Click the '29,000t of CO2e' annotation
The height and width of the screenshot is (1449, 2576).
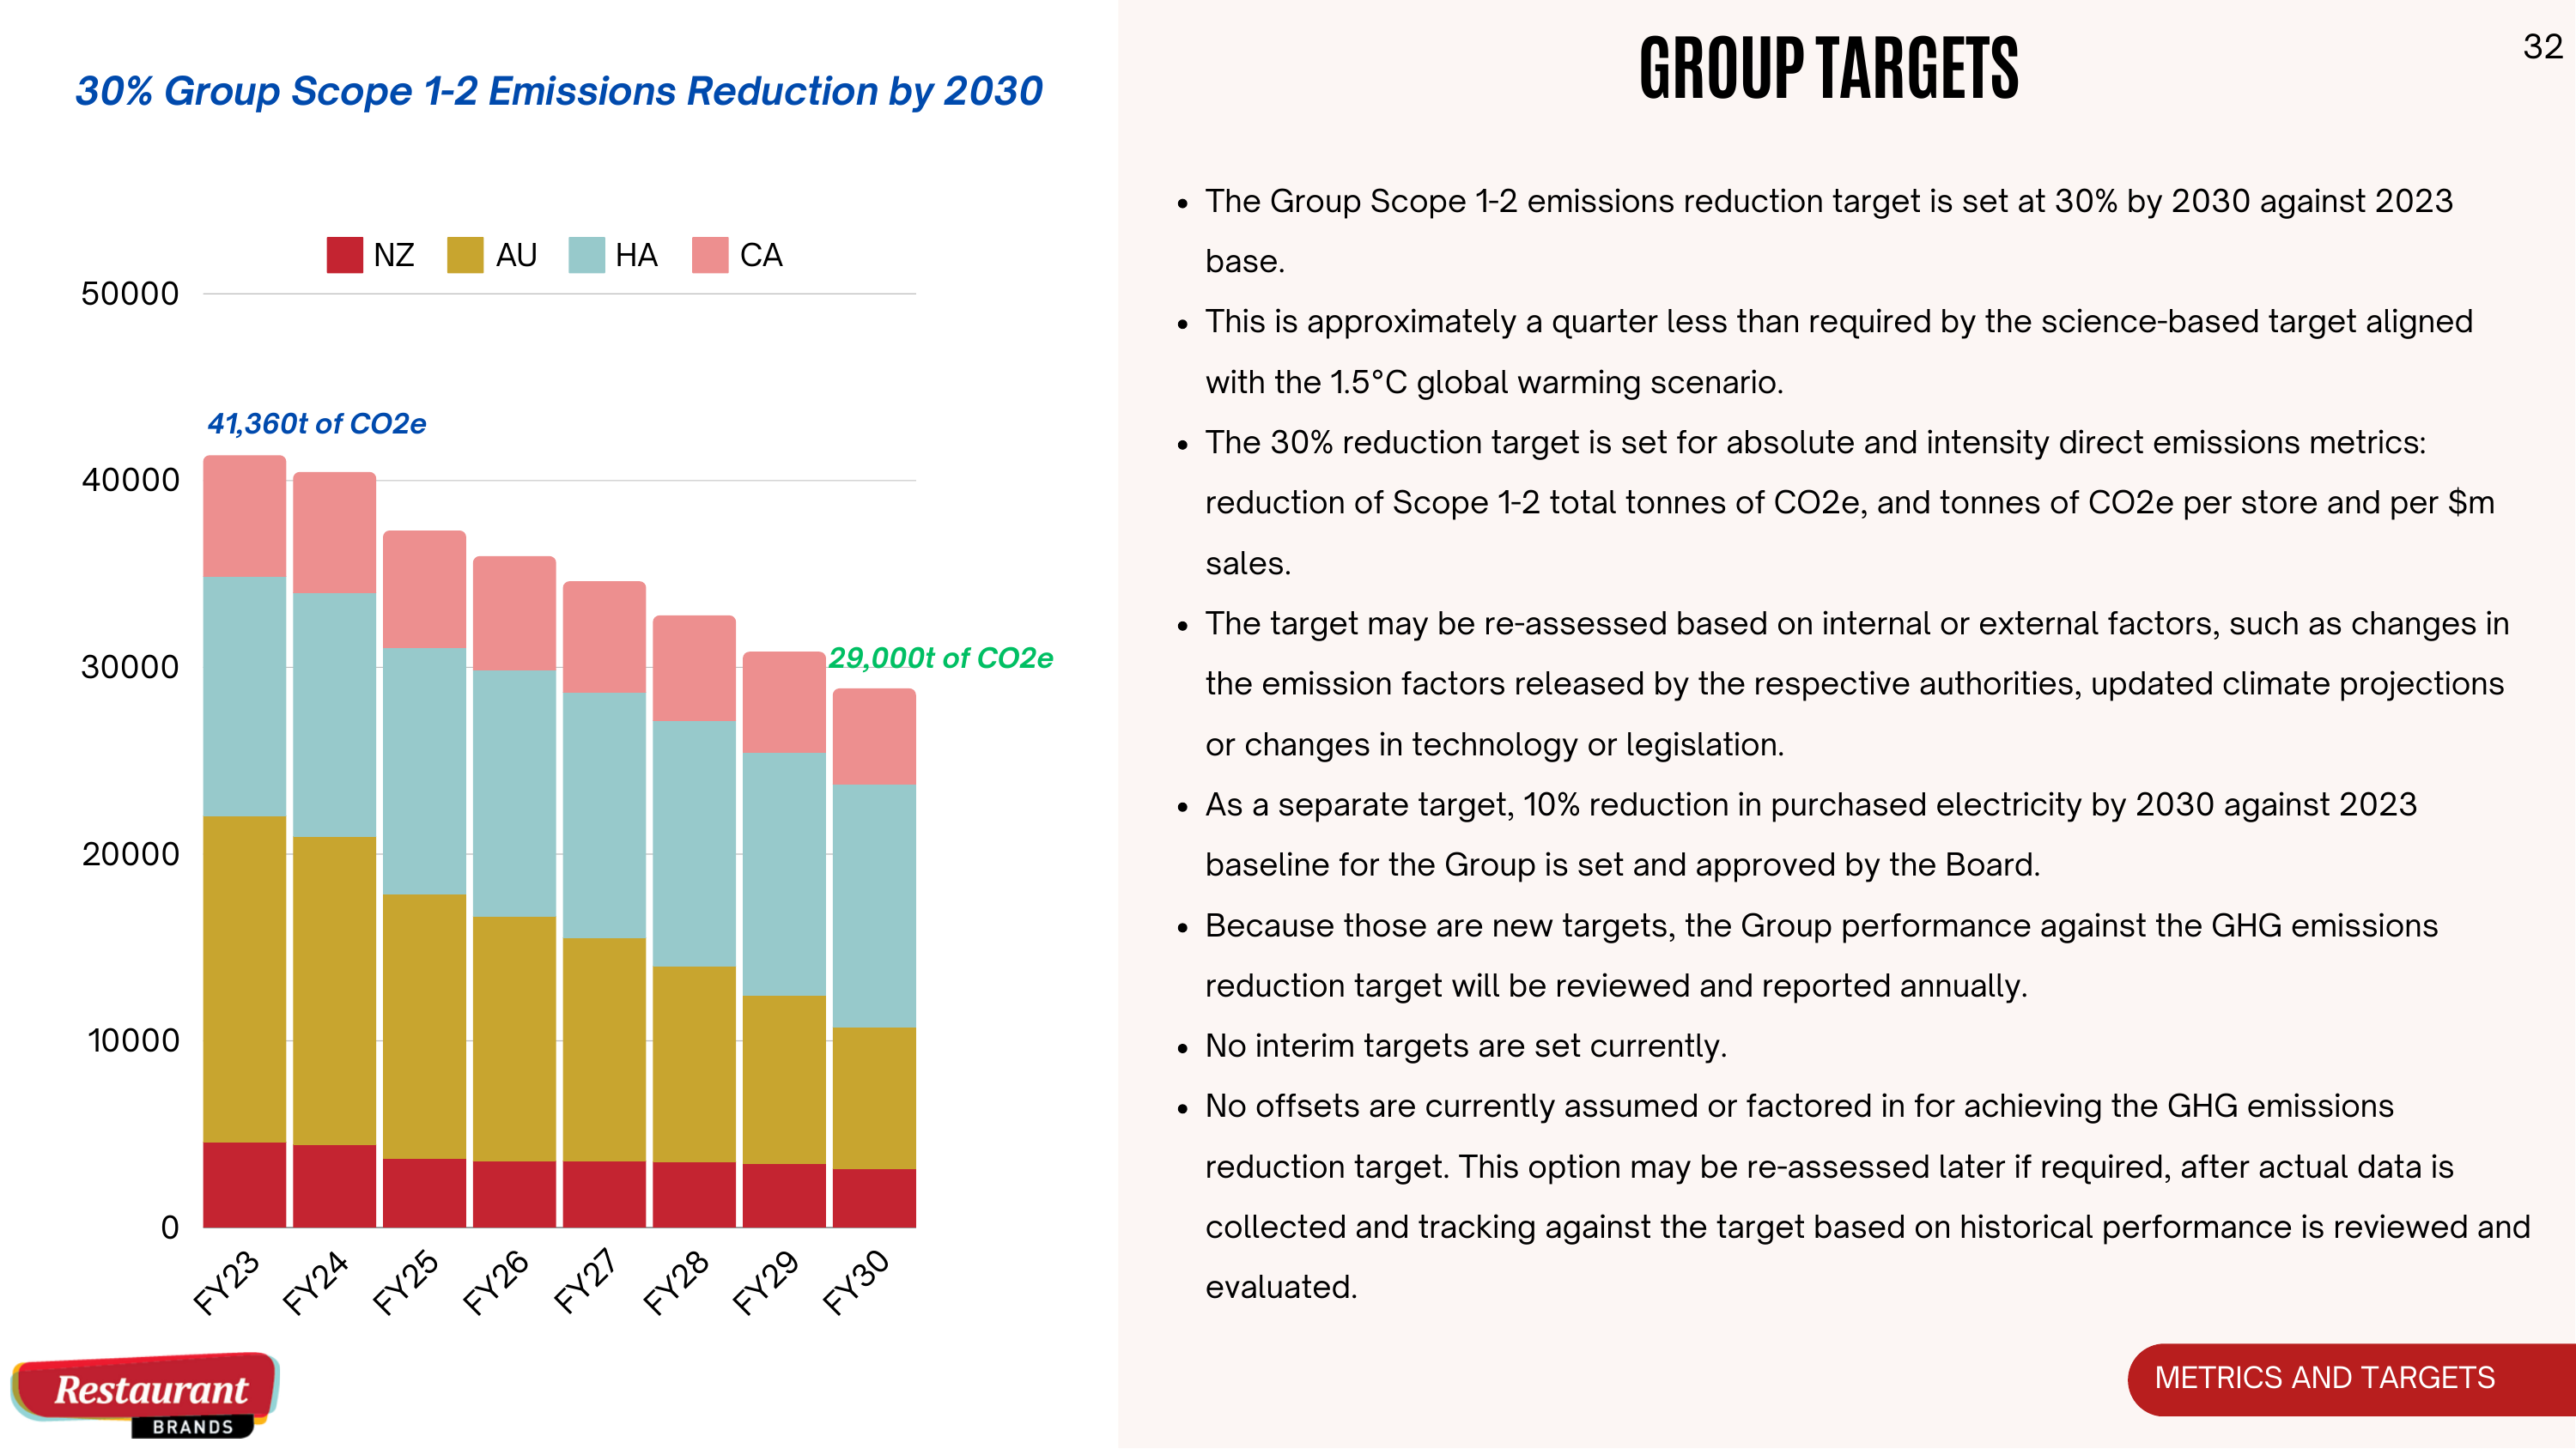point(940,658)
